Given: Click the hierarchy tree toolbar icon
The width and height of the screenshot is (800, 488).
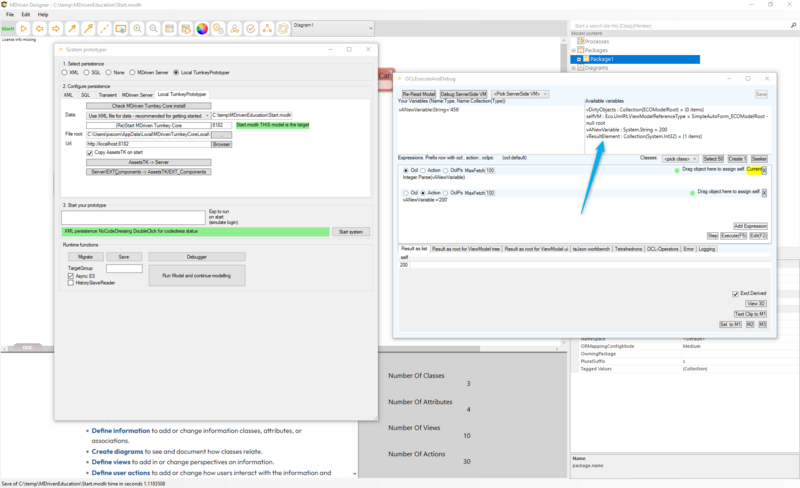Looking at the screenshot, I should pyautogui.click(x=267, y=29).
